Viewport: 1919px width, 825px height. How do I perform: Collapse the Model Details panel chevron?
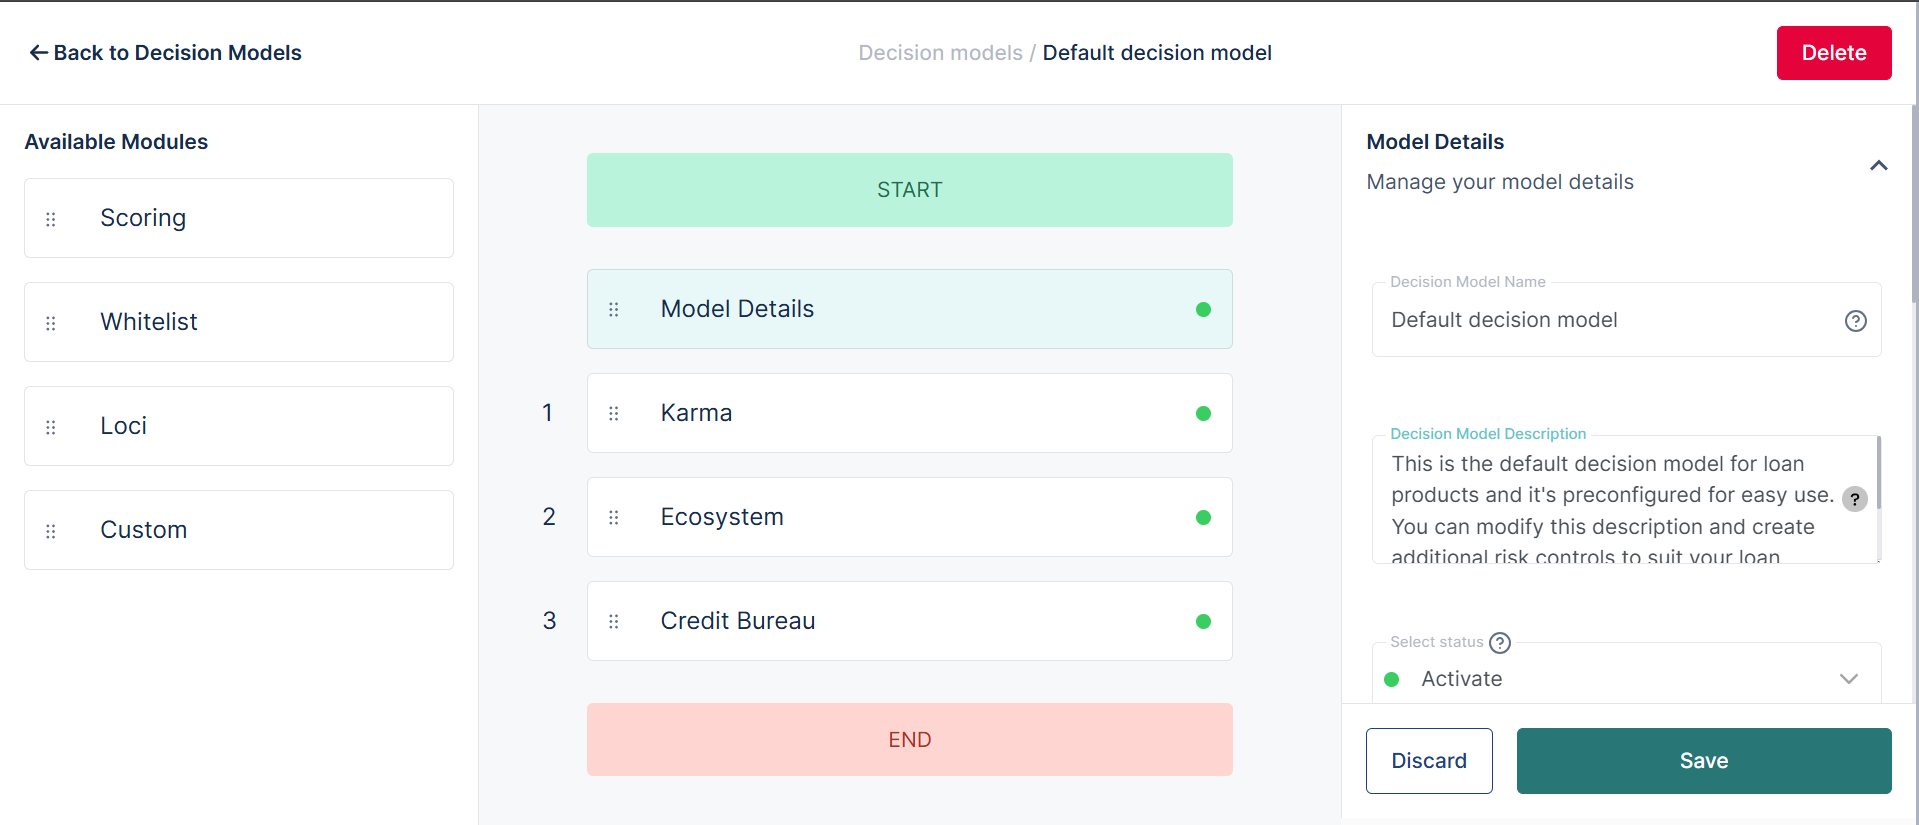coord(1878,166)
